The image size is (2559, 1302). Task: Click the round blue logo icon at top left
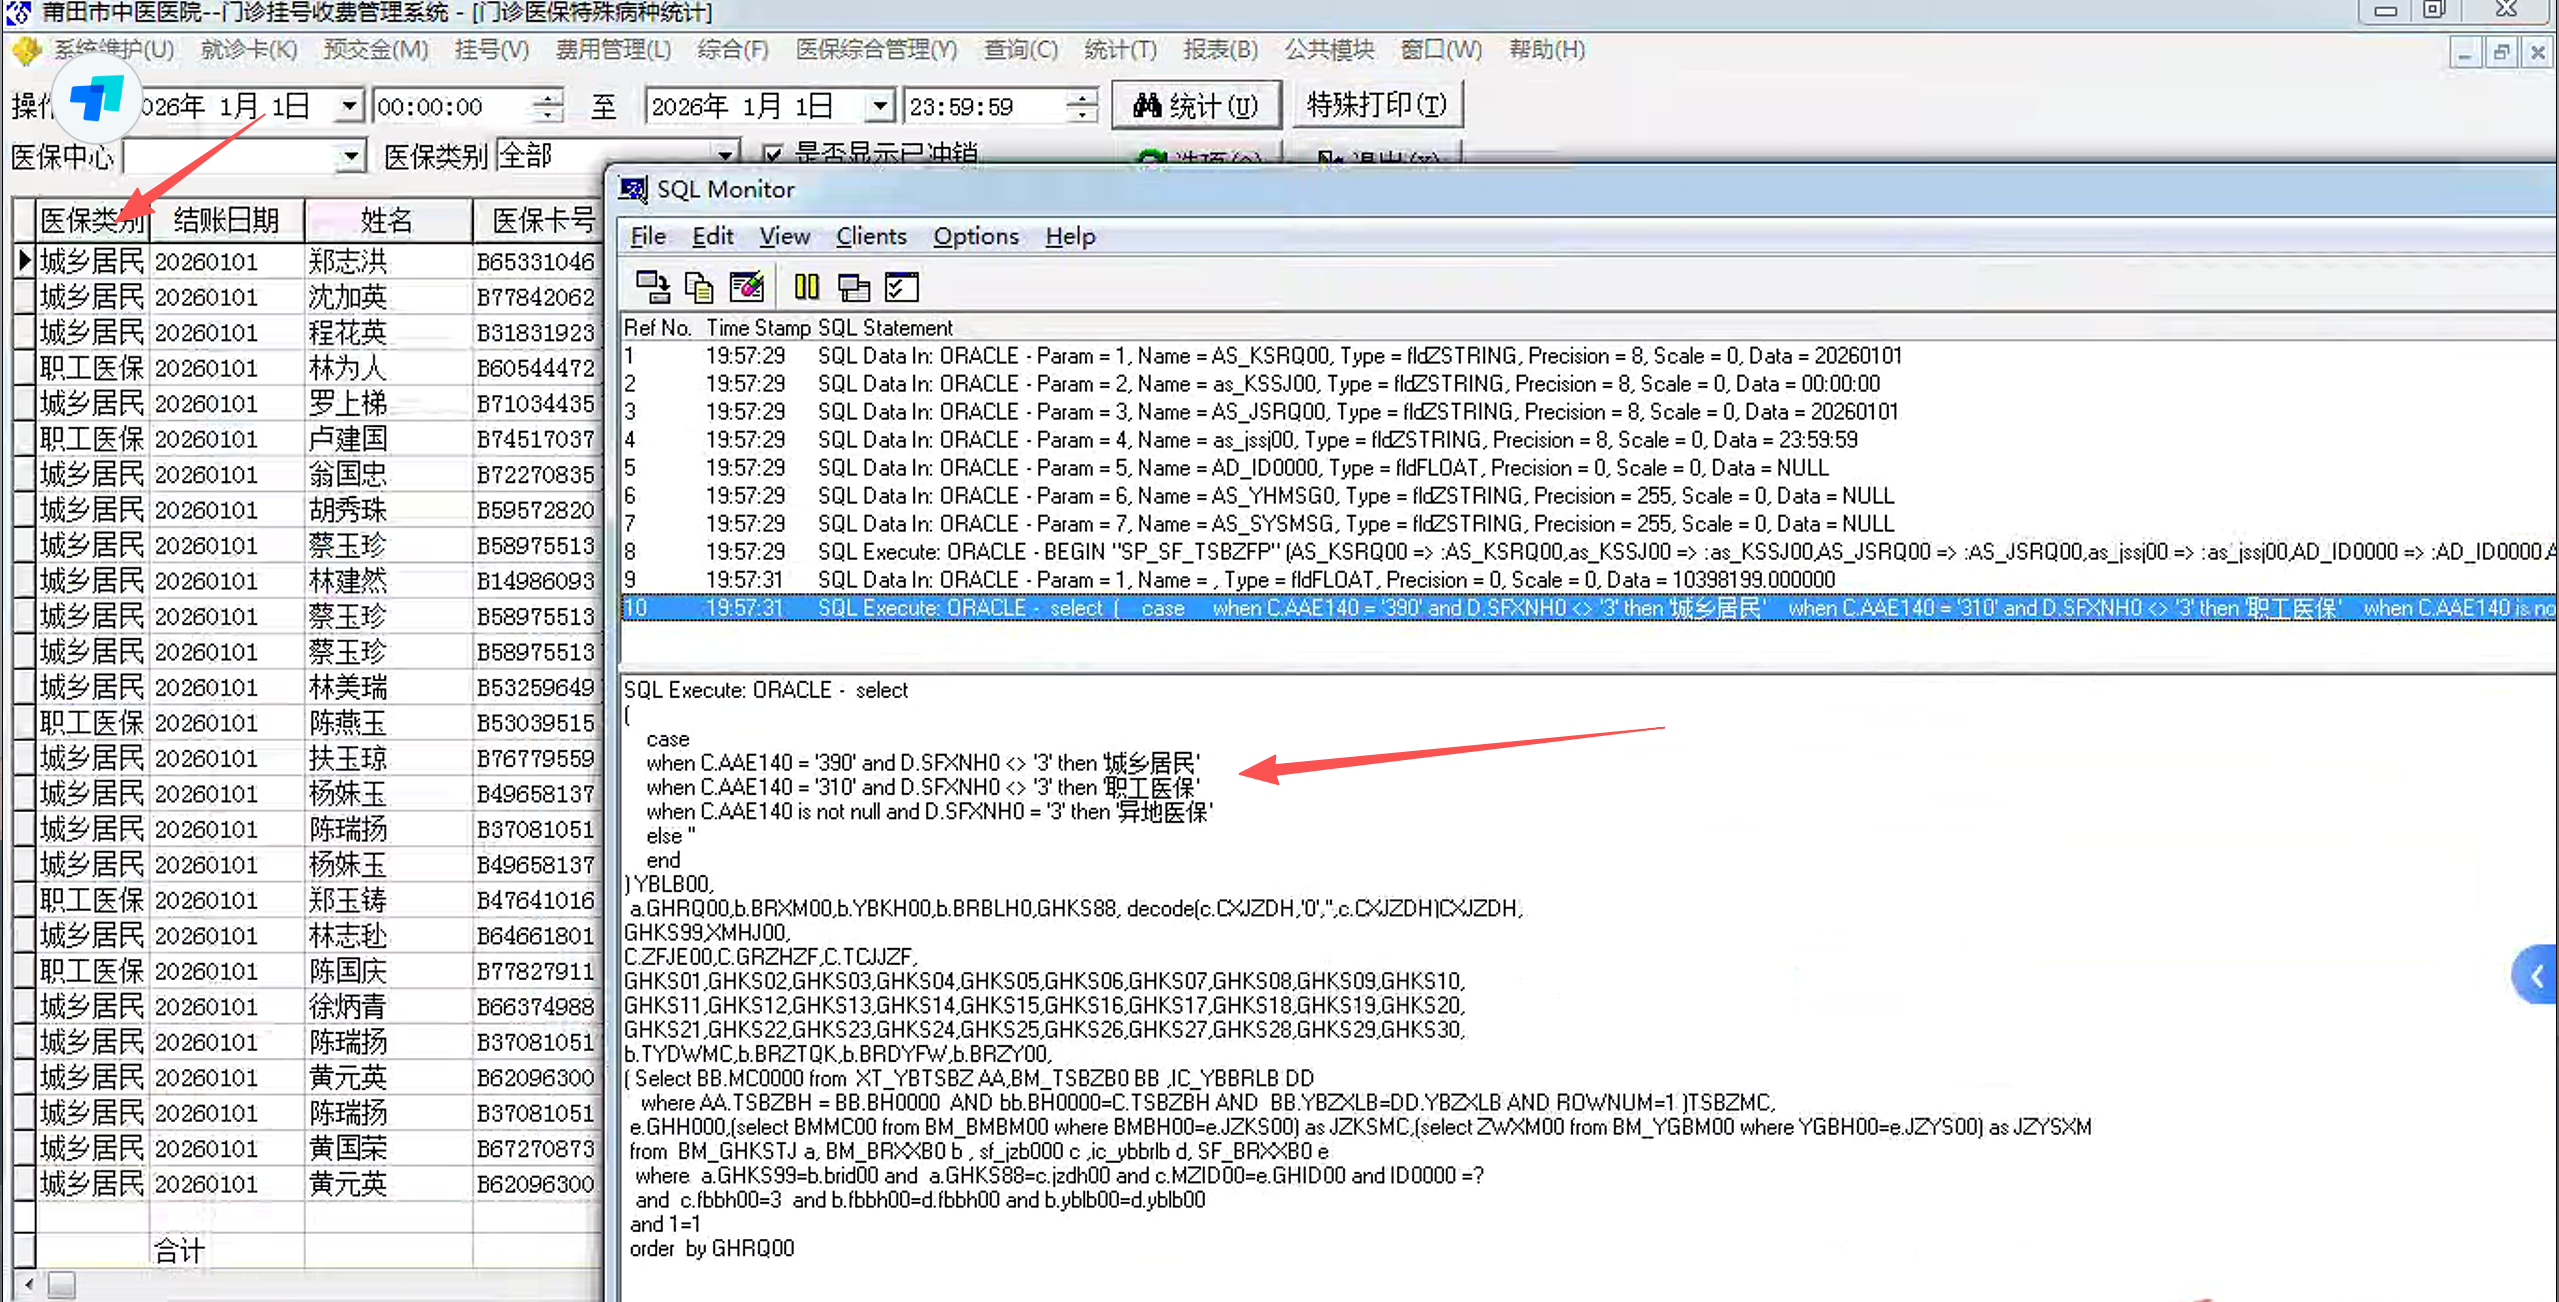(96, 98)
